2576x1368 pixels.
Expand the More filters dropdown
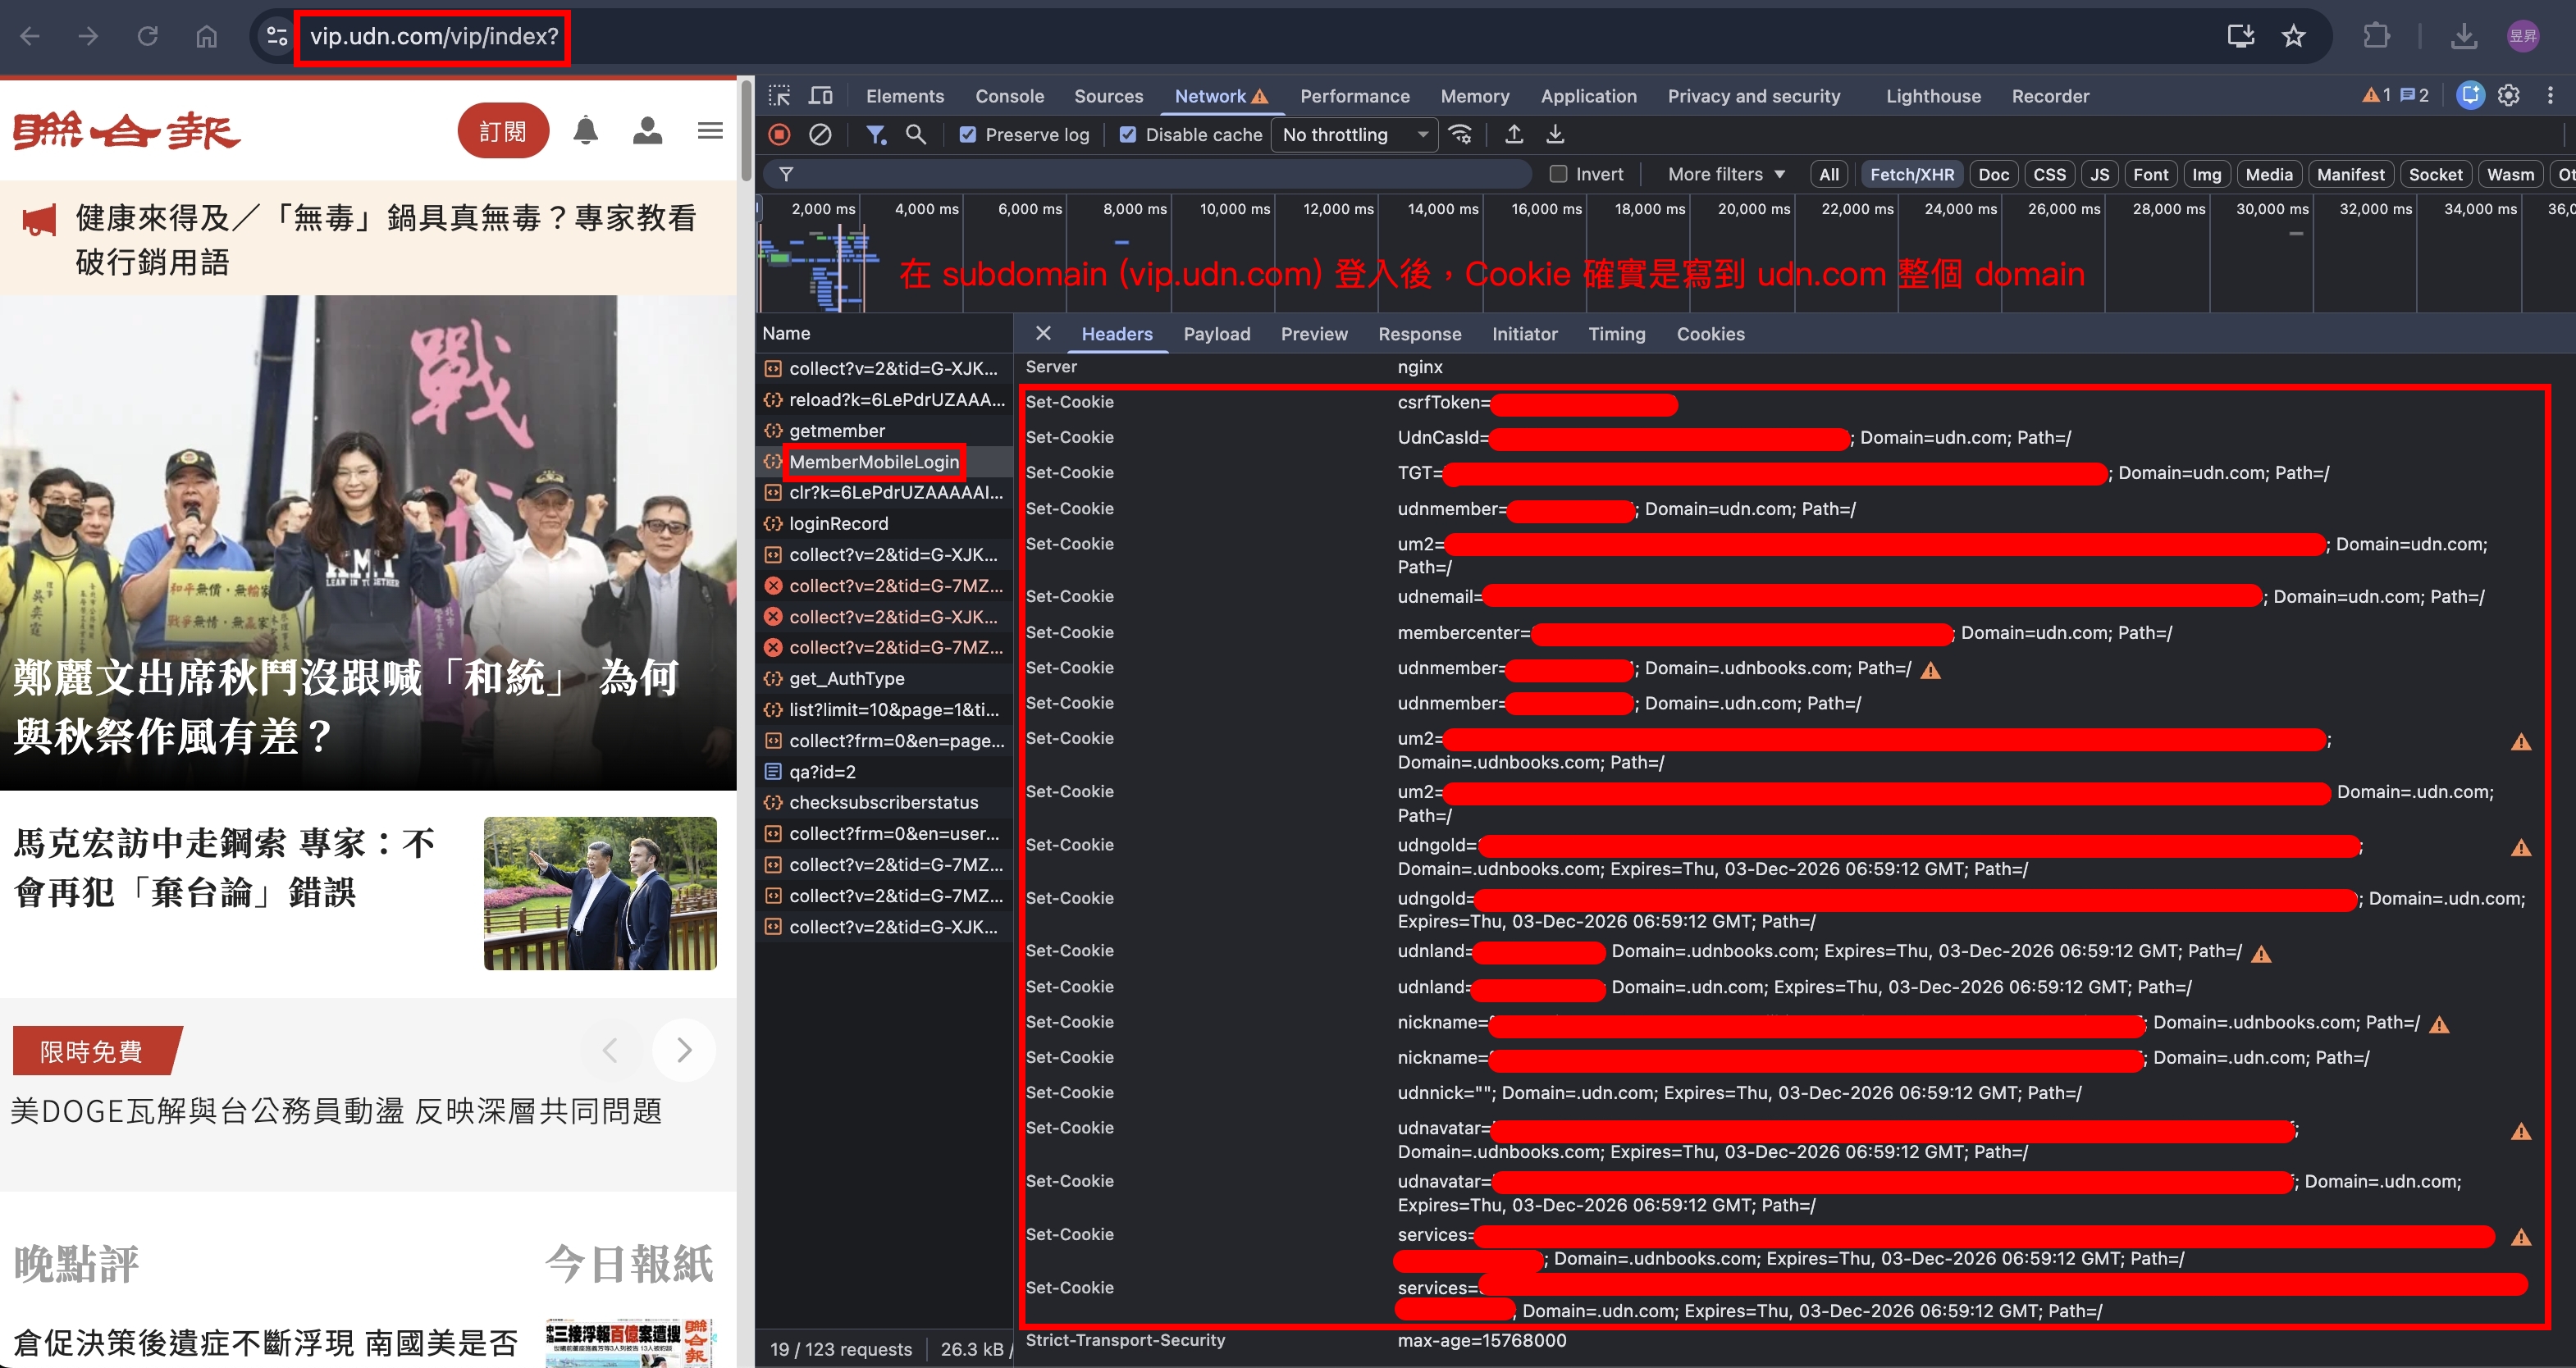coord(1726,174)
